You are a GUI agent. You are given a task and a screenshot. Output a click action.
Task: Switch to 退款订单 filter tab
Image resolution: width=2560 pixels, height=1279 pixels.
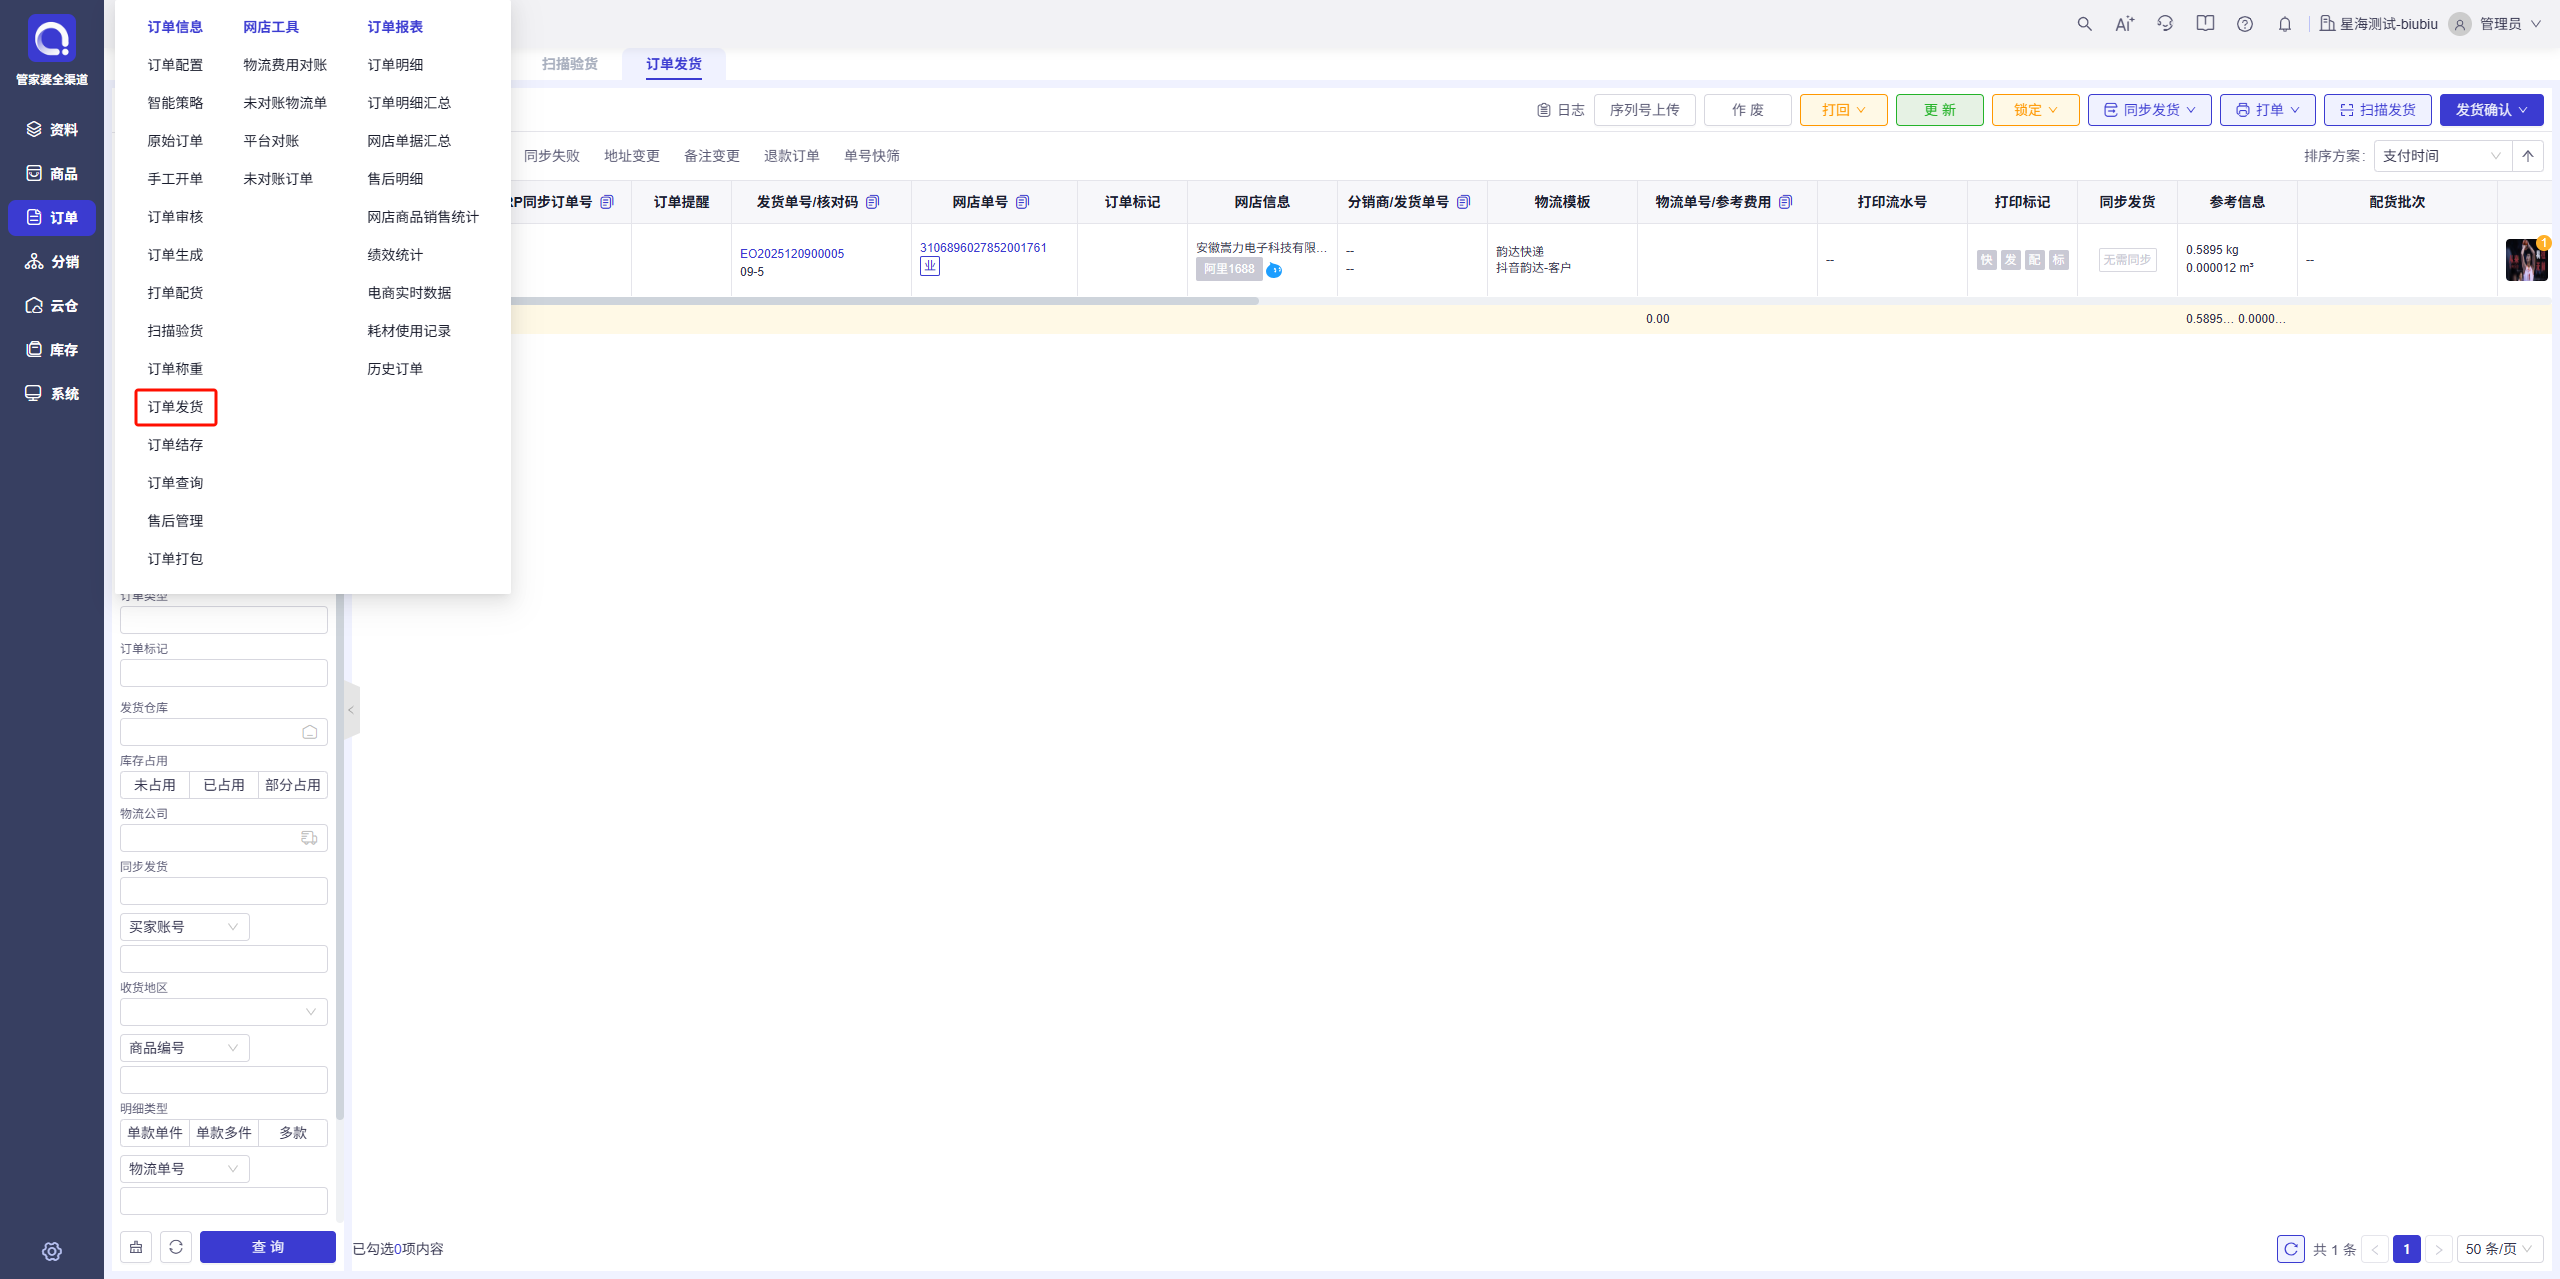[x=791, y=156]
